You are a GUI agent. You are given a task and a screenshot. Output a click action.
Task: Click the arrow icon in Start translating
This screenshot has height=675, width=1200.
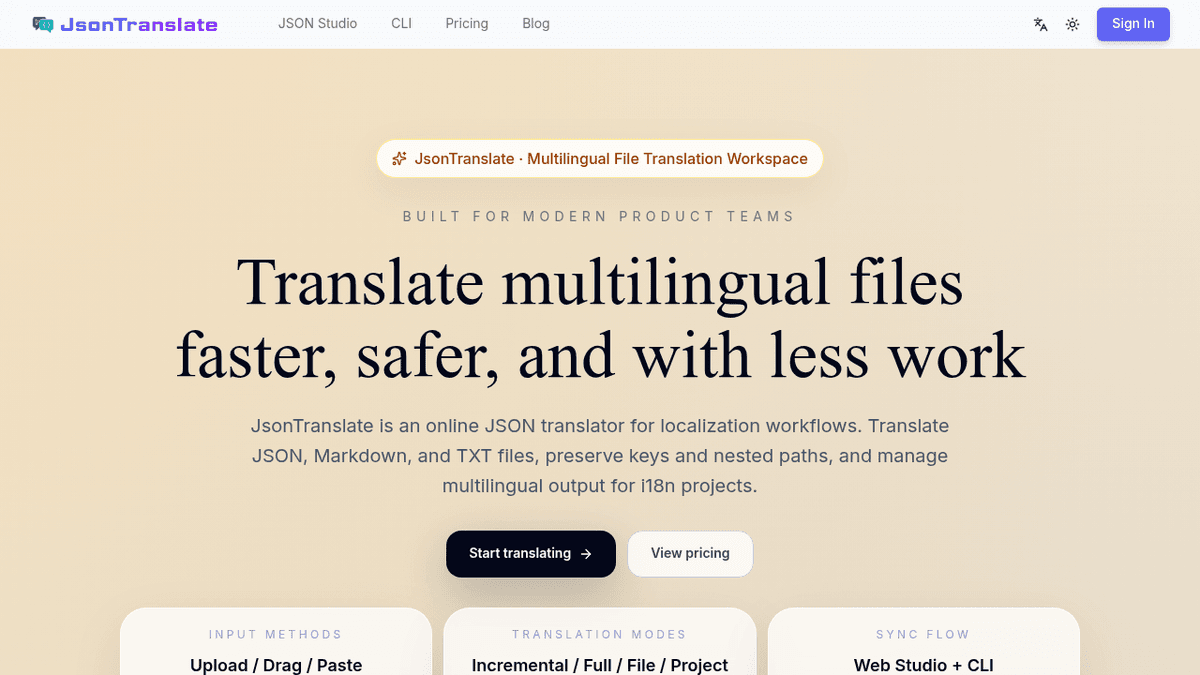(586, 554)
